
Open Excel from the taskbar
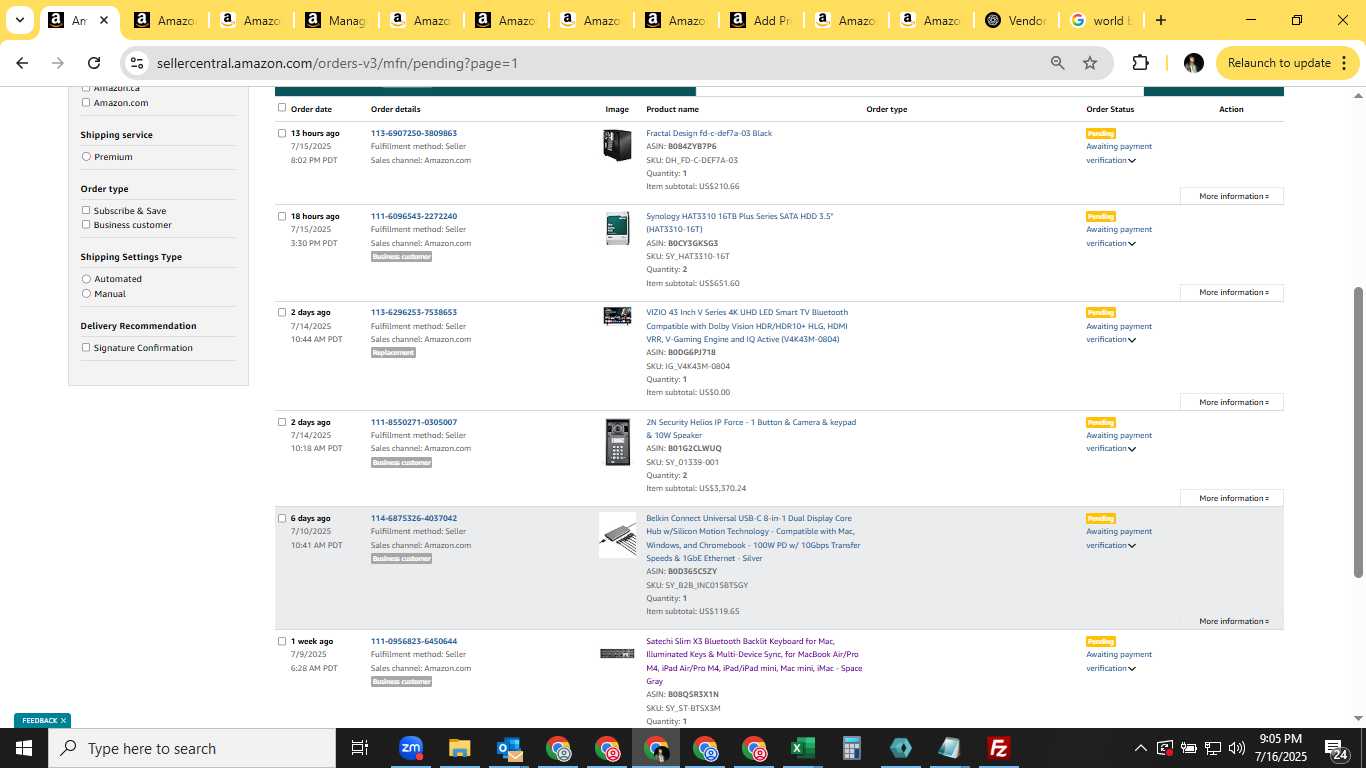pos(802,748)
